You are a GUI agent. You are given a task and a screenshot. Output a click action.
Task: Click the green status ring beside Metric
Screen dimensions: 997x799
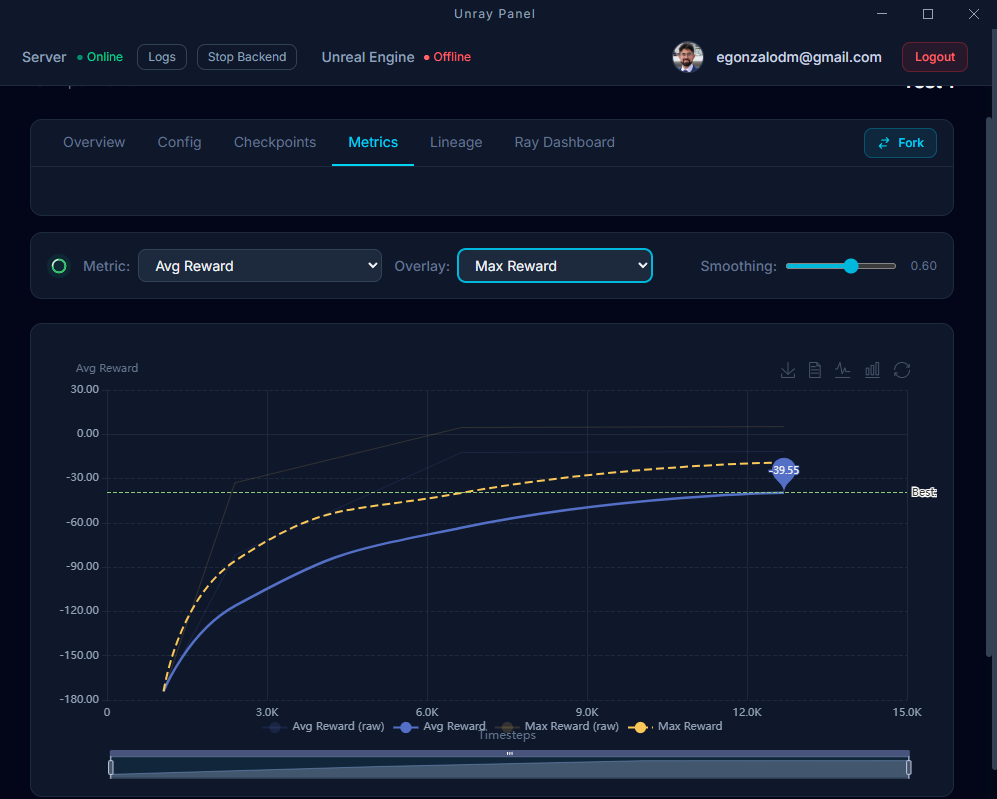click(x=59, y=266)
